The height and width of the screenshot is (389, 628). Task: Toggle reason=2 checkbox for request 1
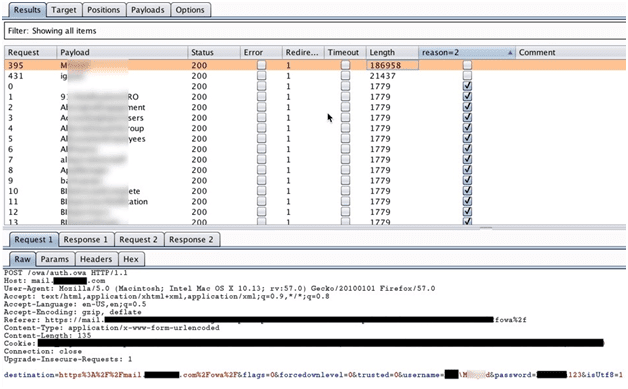coord(467,97)
